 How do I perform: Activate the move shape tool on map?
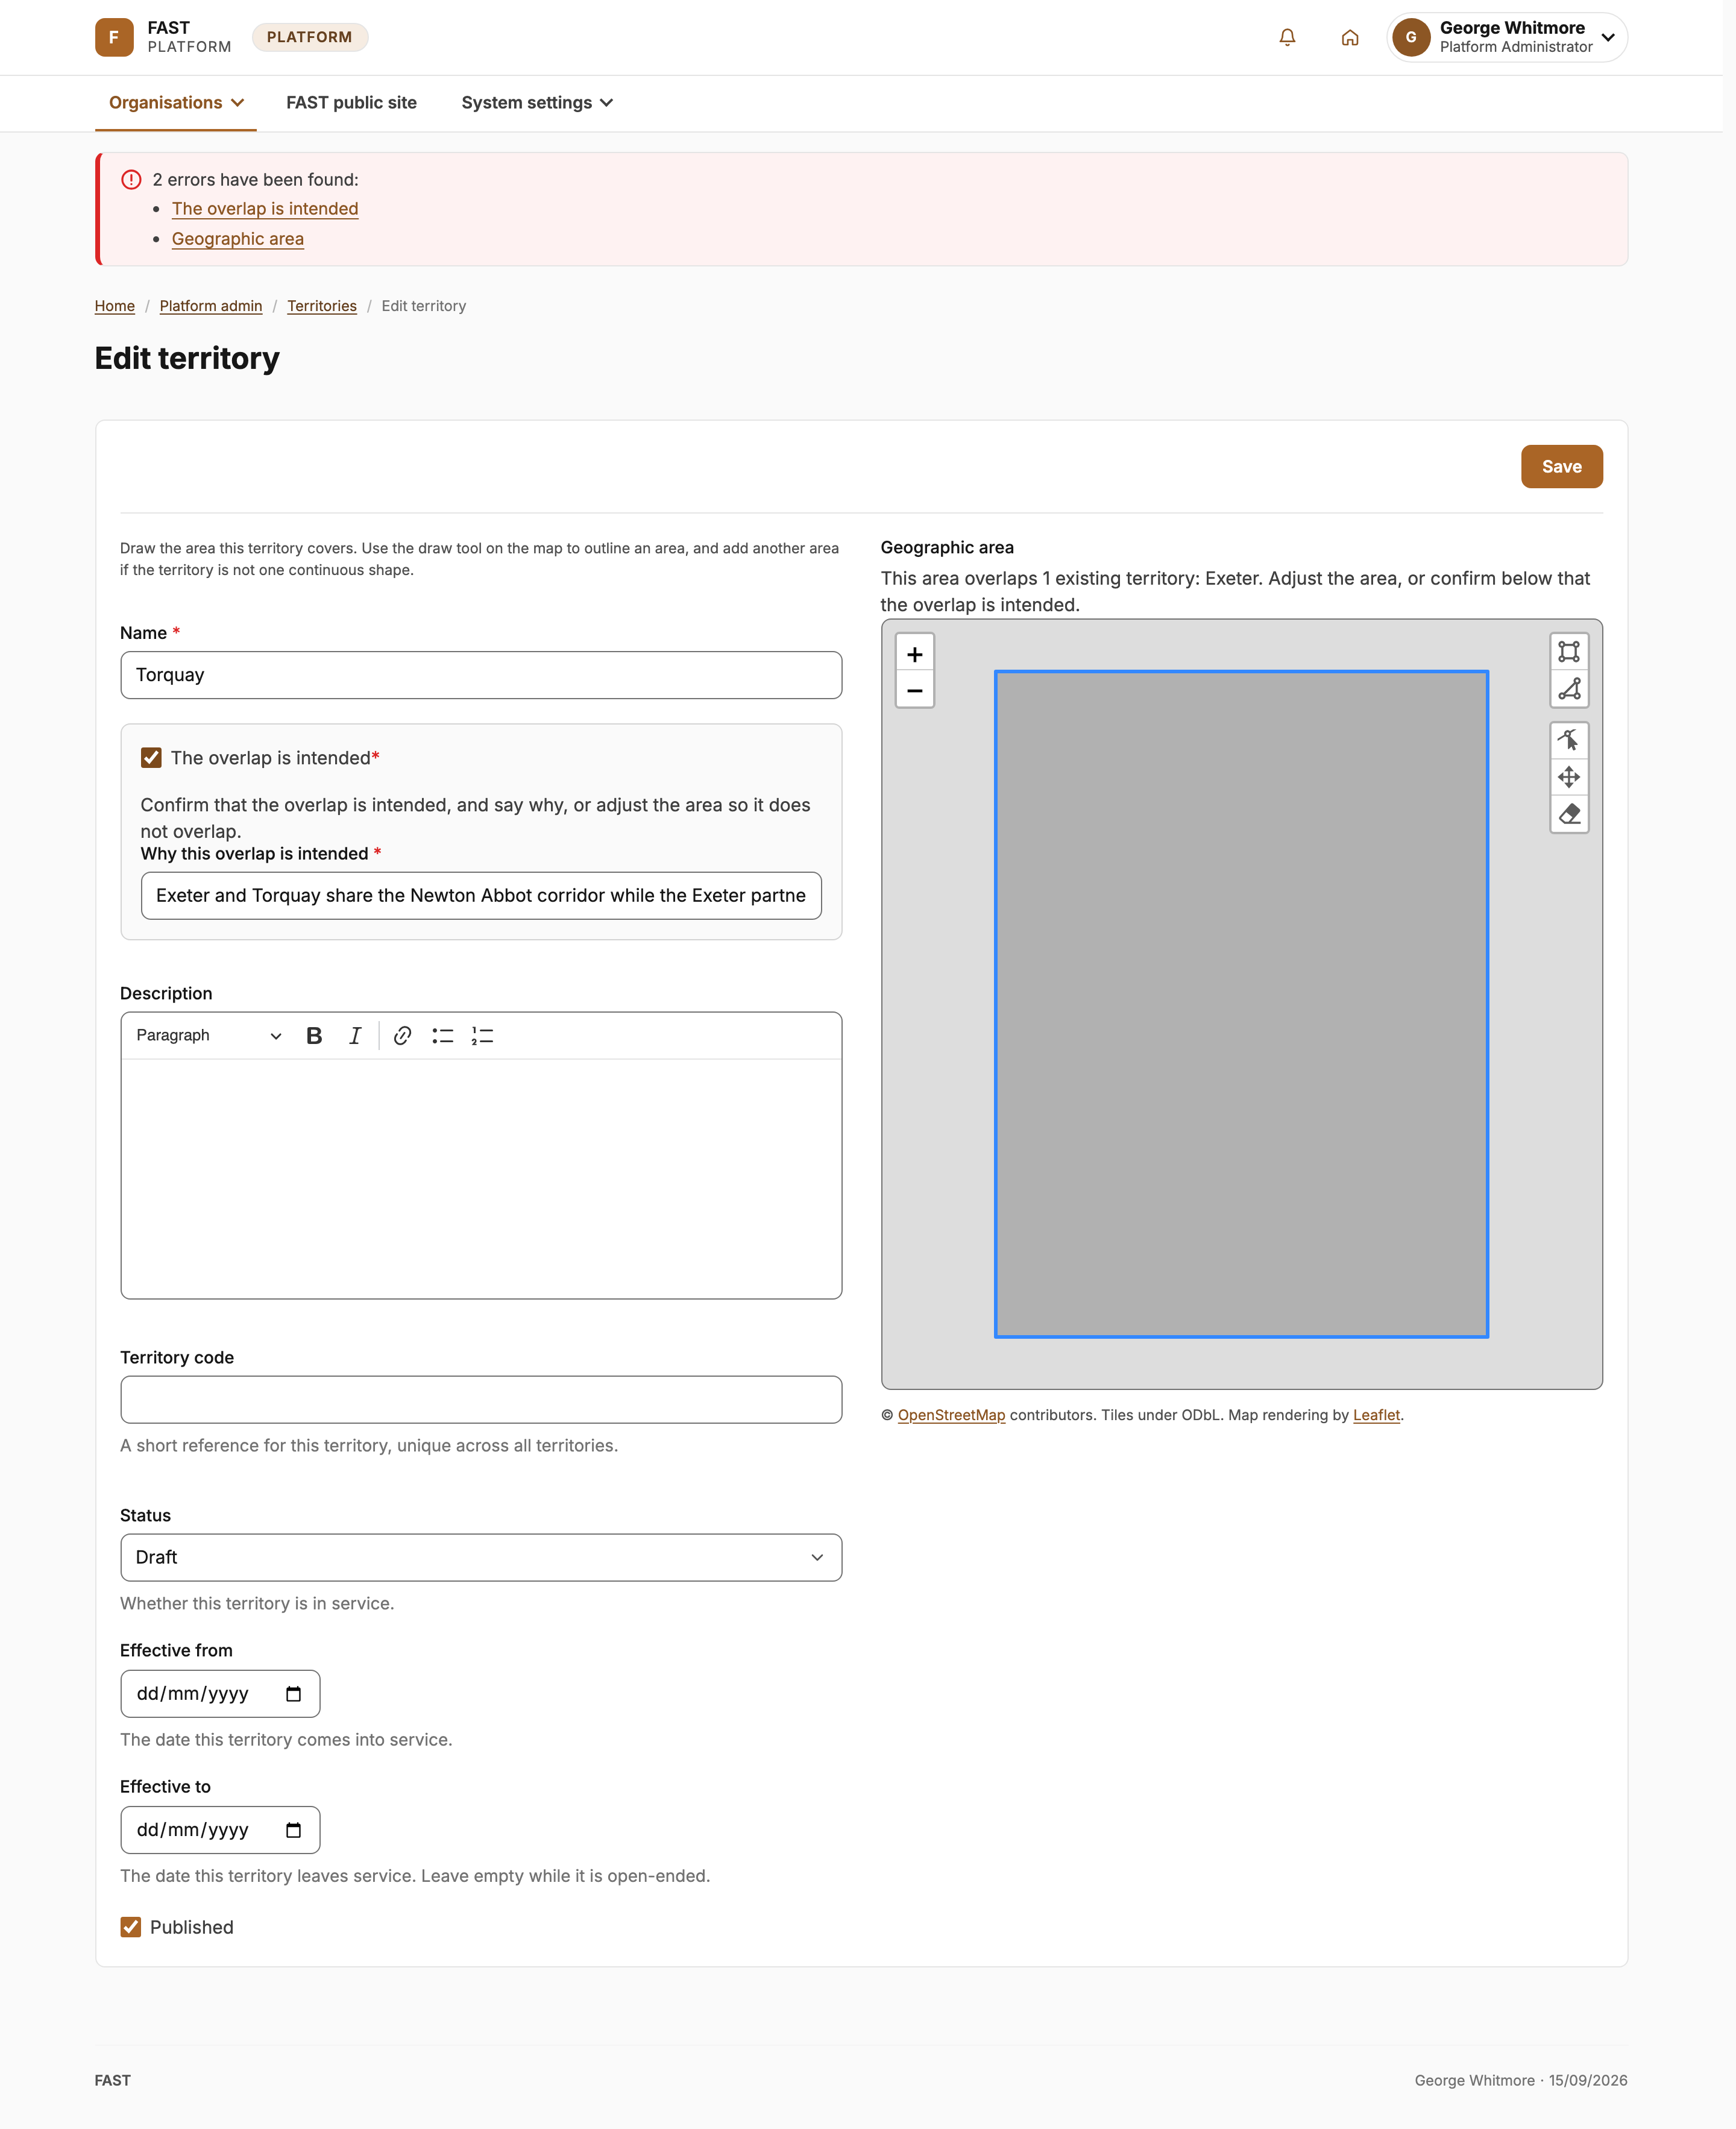(x=1568, y=777)
